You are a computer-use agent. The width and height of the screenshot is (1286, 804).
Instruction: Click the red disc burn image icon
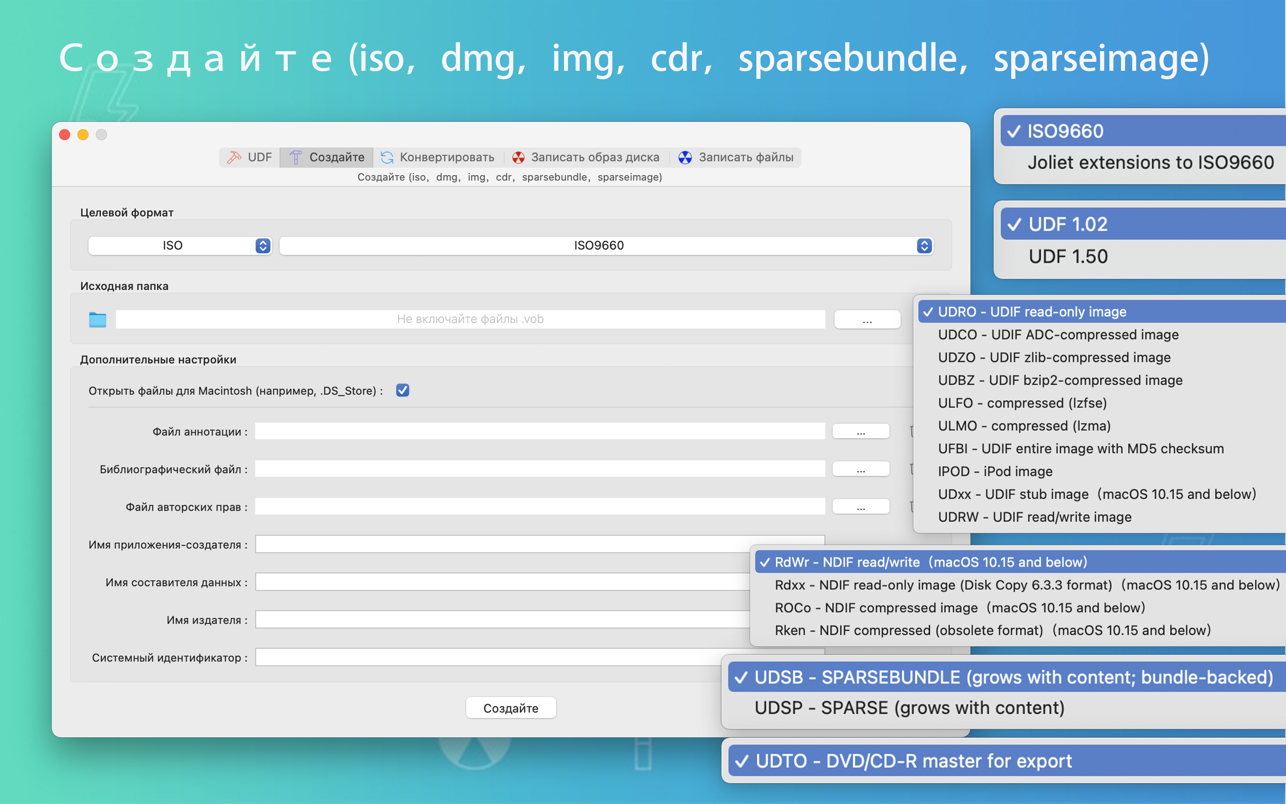pyautogui.click(x=518, y=157)
